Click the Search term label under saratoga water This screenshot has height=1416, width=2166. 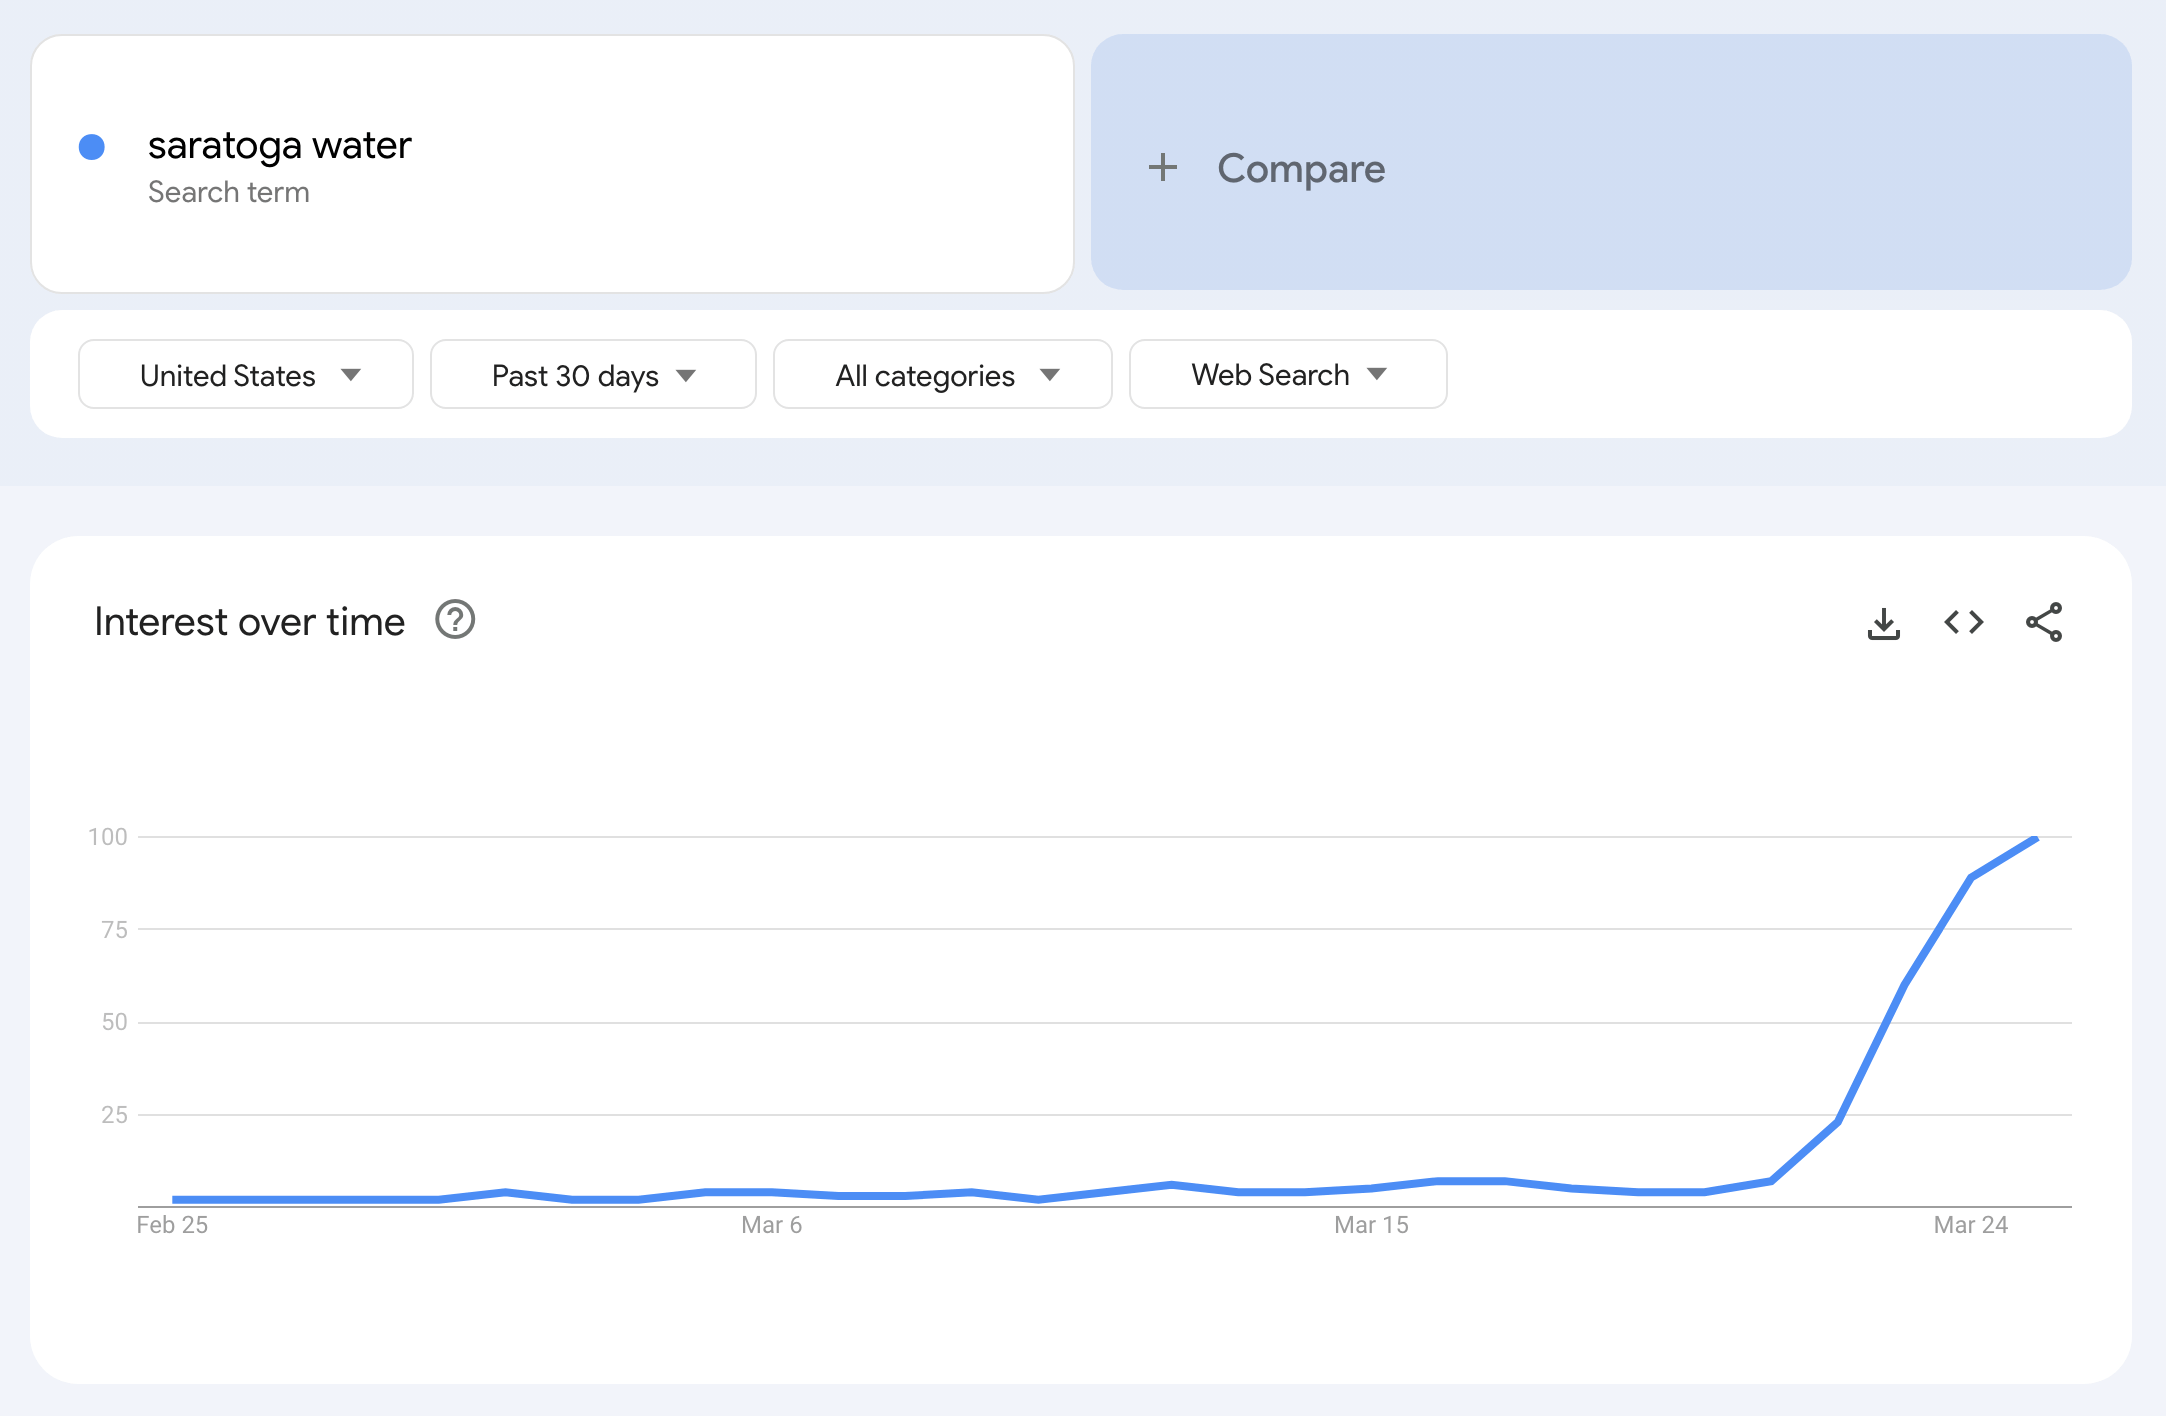pos(228,192)
